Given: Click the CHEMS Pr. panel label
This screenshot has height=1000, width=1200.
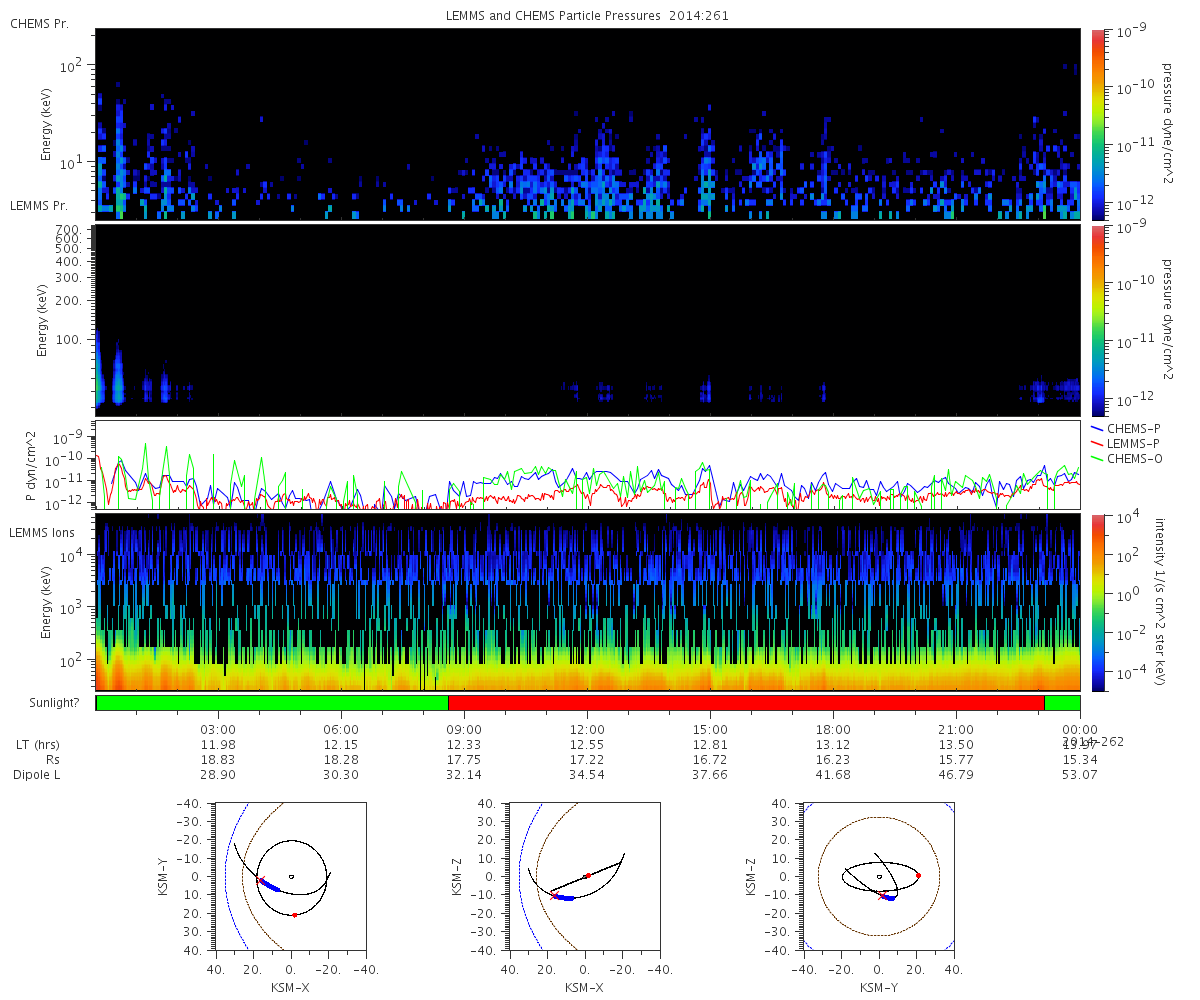Looking at the screenshot, I should 39,24.
